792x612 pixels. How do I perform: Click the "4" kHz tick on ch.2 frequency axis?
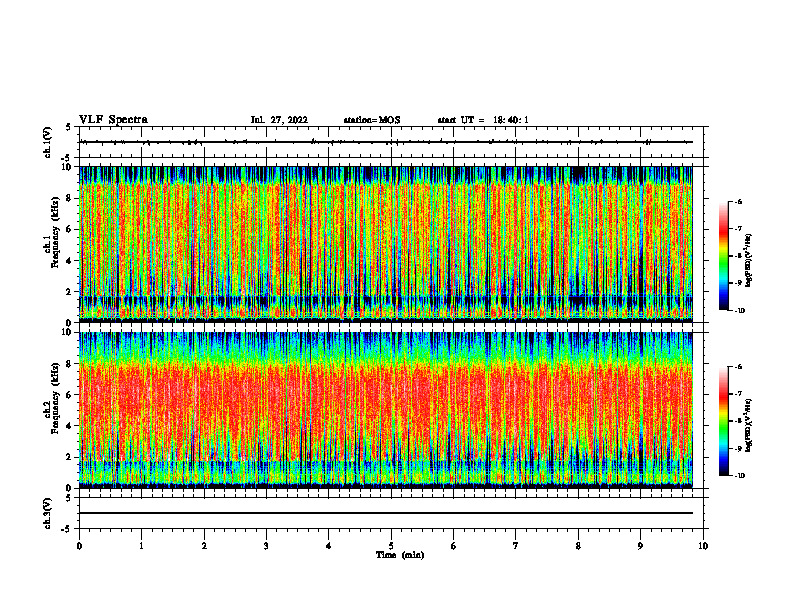(70, 426)
